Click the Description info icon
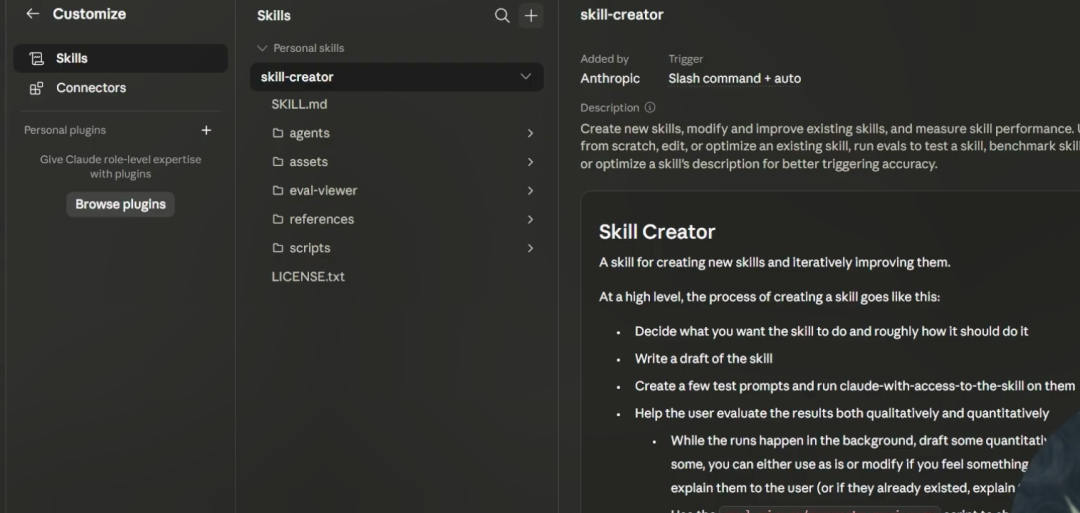The image size is (1080, 513). [x=650, y=107]
